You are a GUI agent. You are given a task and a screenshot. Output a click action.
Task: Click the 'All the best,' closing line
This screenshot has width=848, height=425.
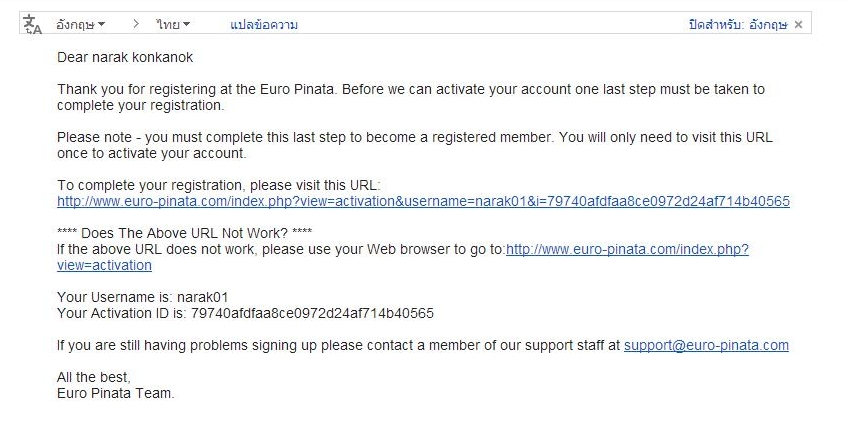click(x=94, y=377)
